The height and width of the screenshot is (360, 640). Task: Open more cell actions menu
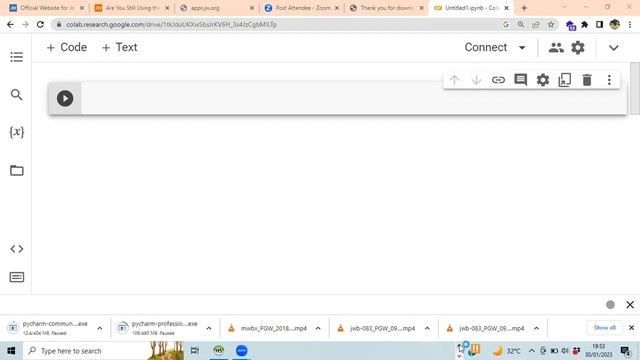(609, 80)
